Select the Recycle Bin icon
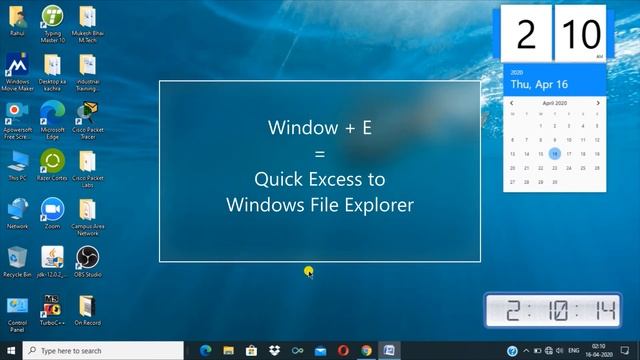640x360 pixels. [17, 262]
